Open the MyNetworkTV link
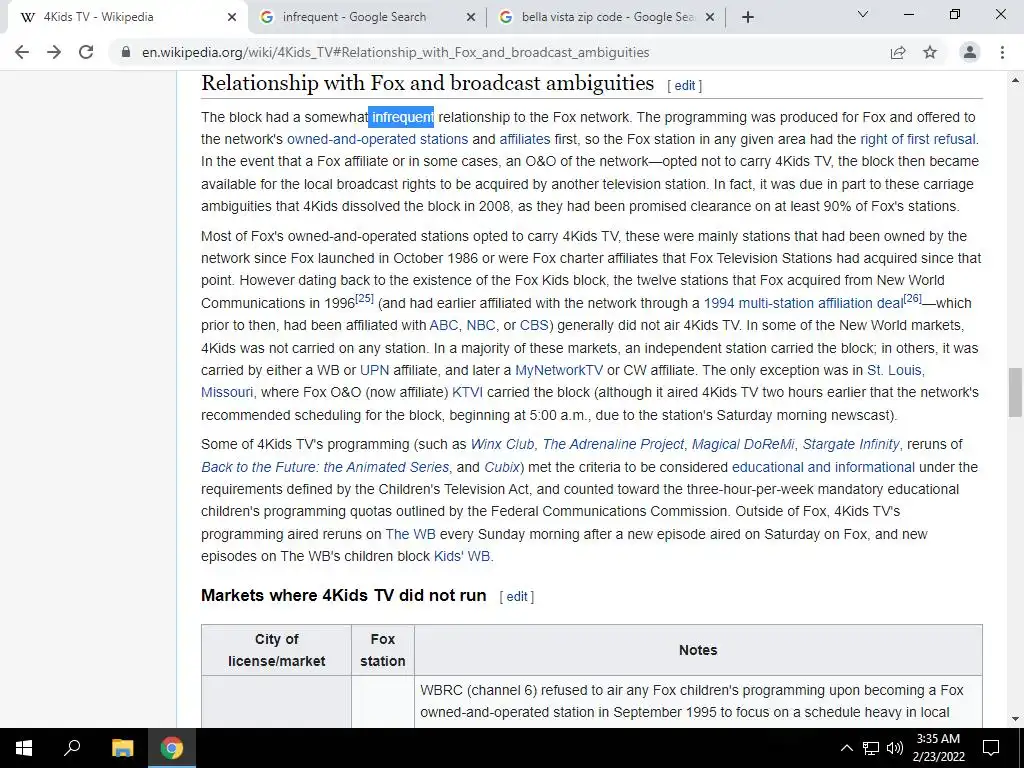The width and height of the screenshot is (1024, 768). tap(559, 370)
